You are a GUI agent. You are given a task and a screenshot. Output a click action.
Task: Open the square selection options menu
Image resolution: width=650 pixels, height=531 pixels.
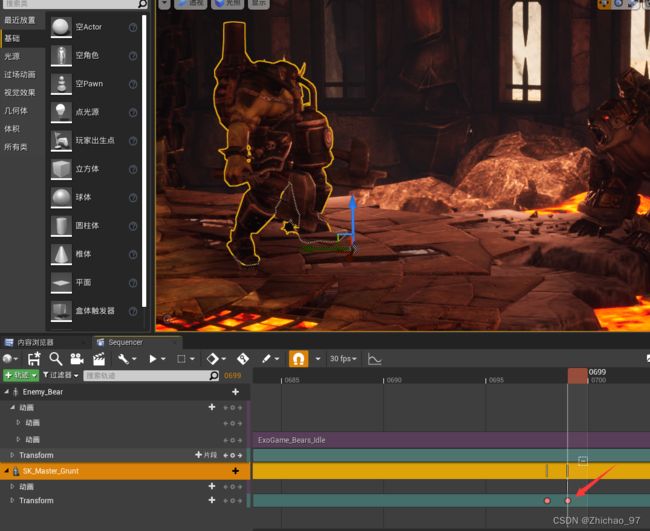[185, 359]
